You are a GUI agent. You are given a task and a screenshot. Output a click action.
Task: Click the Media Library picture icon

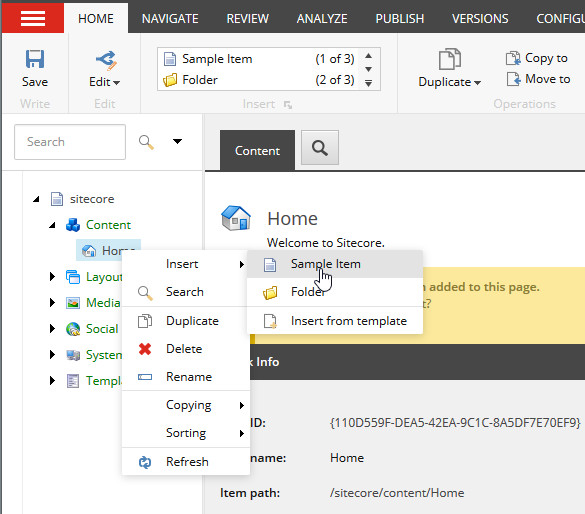pos(73,303)
